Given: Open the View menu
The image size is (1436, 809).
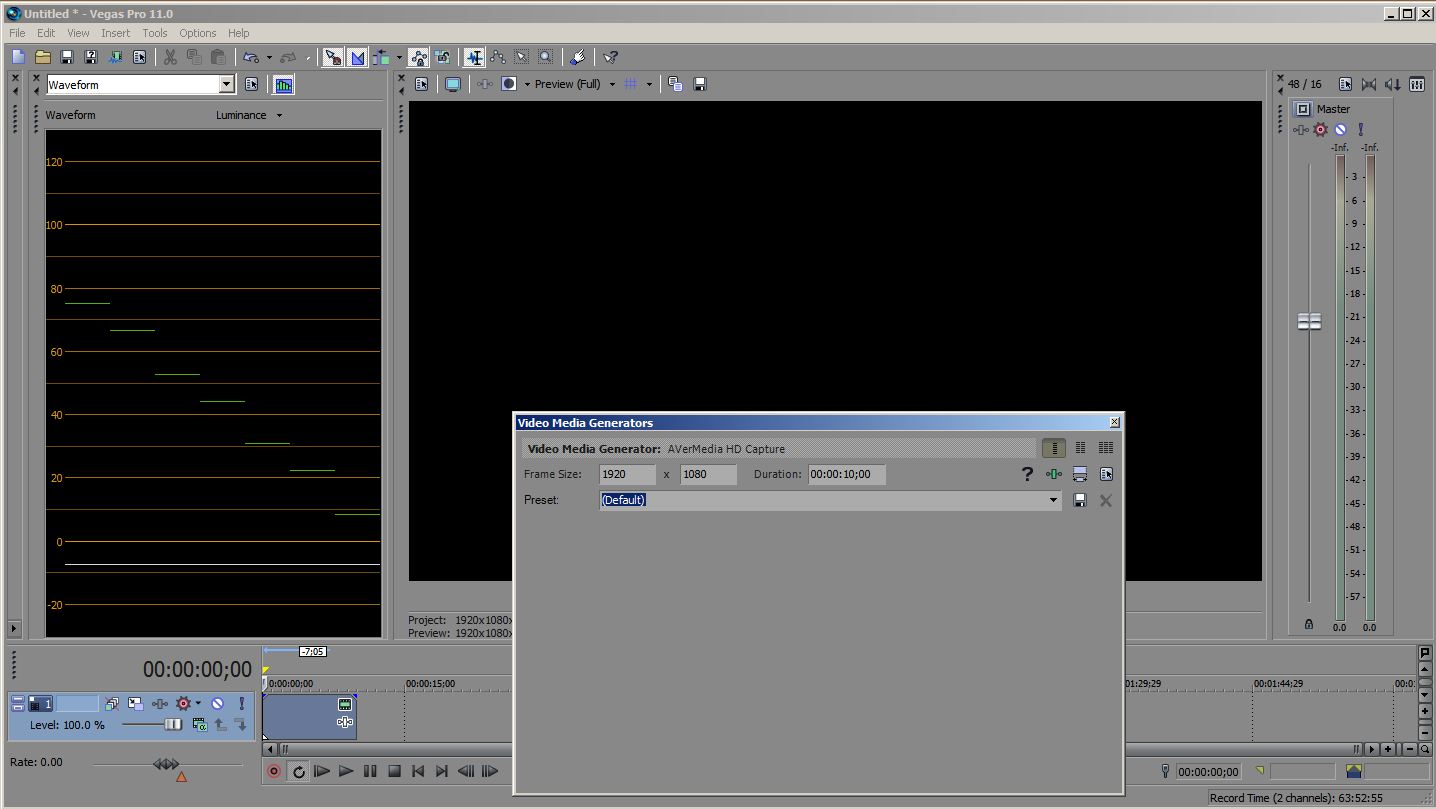Looking at the screenshot, I should coord(78,33).
